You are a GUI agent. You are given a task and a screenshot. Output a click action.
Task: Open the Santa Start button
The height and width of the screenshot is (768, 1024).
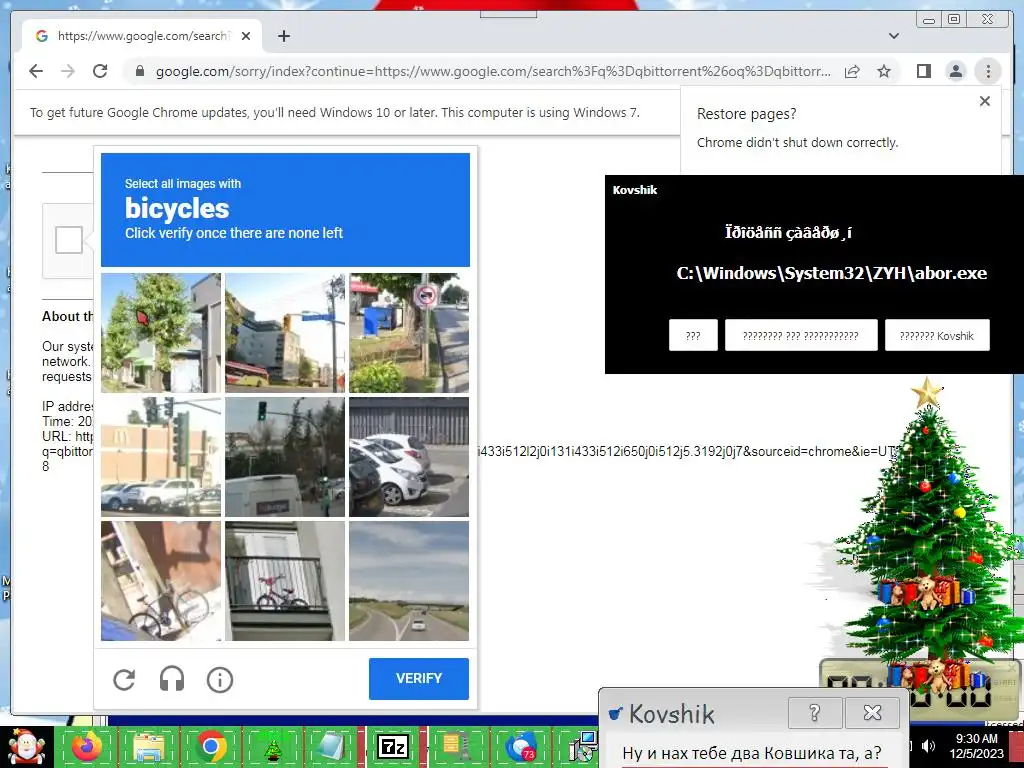click(x=26, y=747)
